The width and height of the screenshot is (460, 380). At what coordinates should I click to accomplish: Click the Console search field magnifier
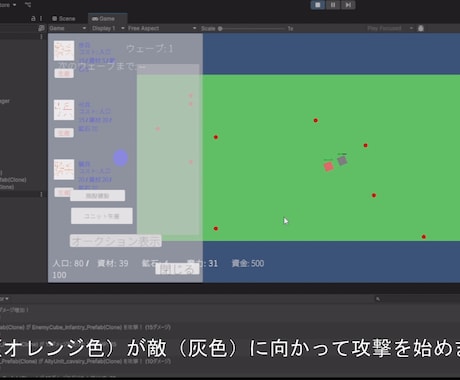[x=378, y=299]
